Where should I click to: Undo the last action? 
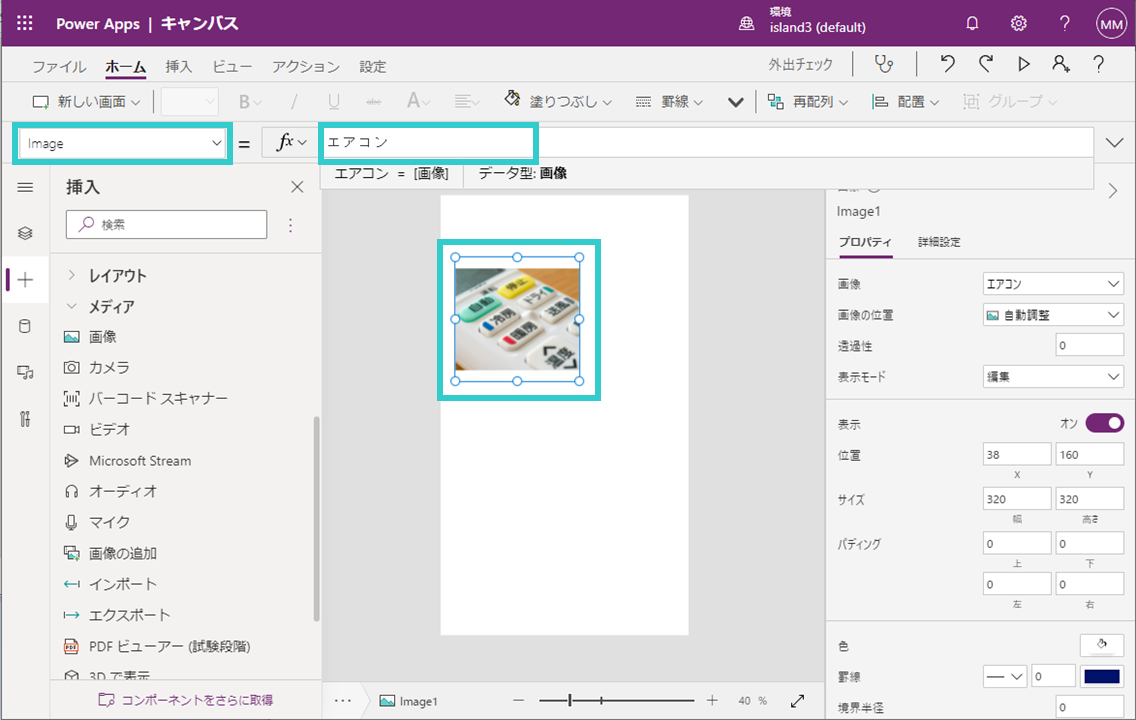click(x=948, y=64)
